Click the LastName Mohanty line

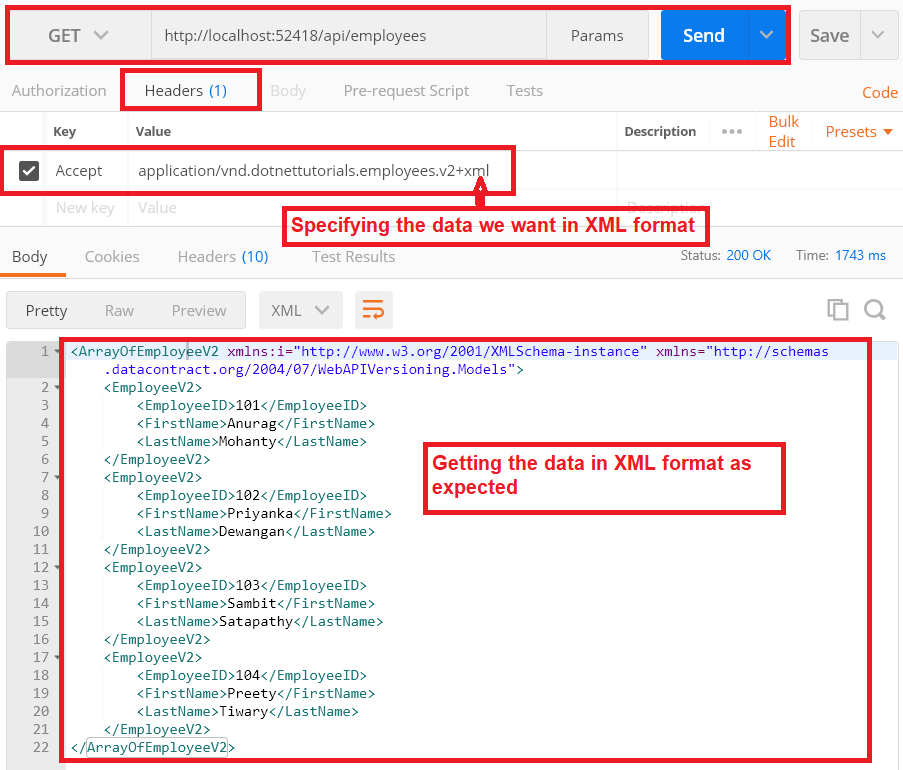252,441
